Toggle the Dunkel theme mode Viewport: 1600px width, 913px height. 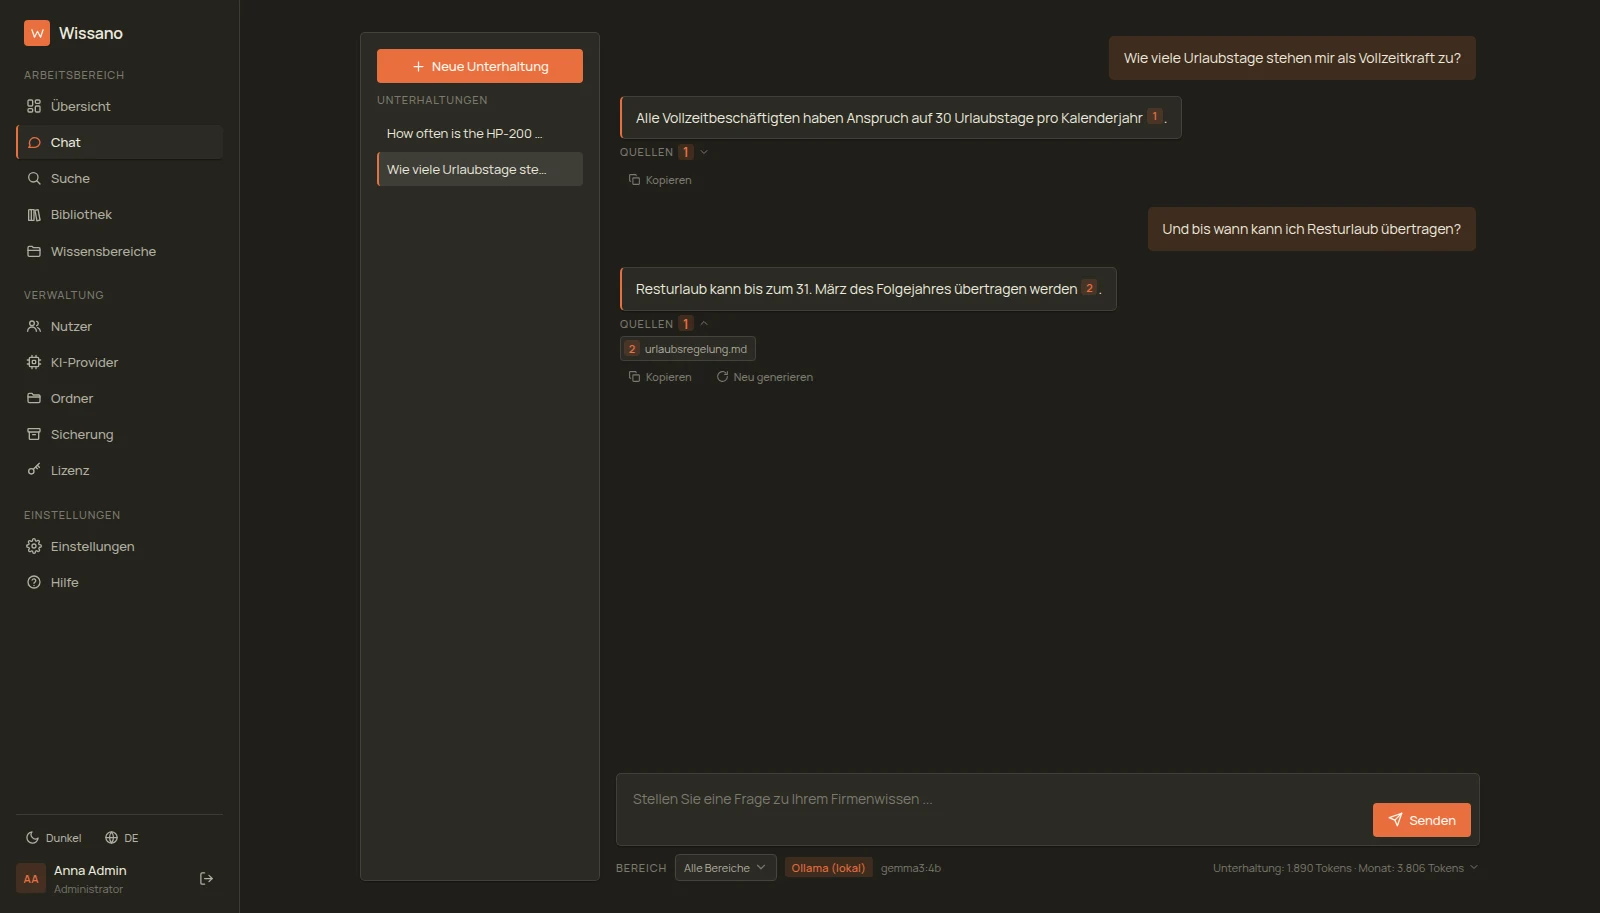click(54, 838)
